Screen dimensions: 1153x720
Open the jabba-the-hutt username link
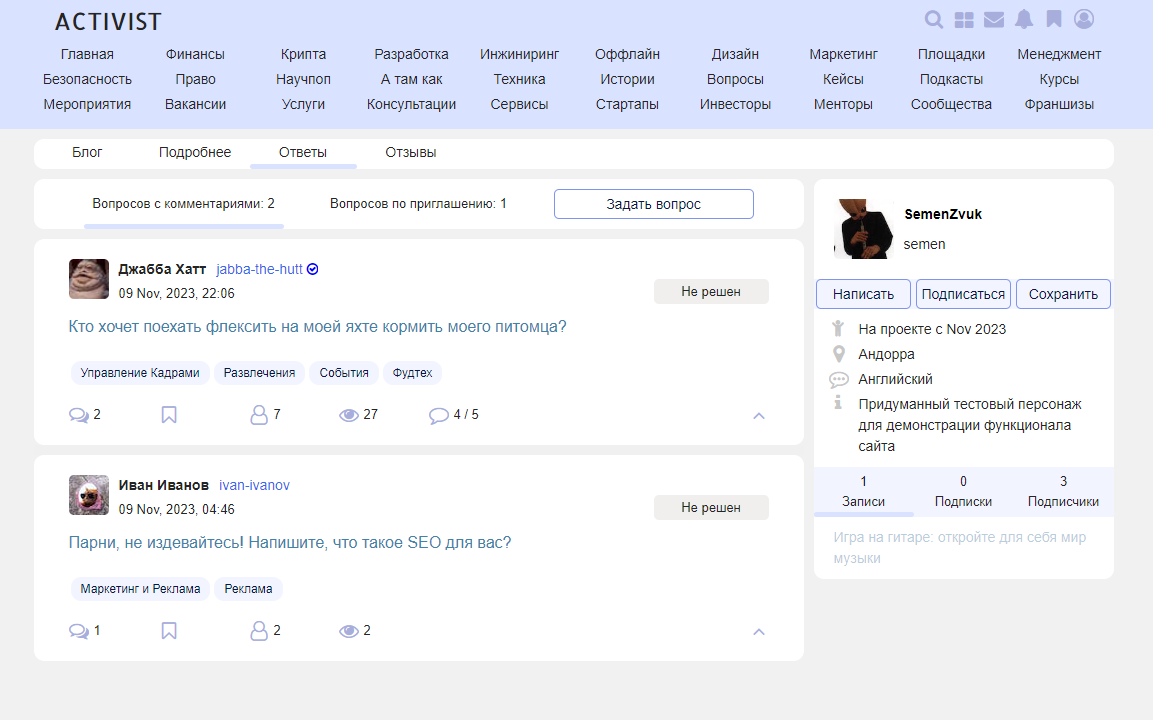click(x=259, y=269)
